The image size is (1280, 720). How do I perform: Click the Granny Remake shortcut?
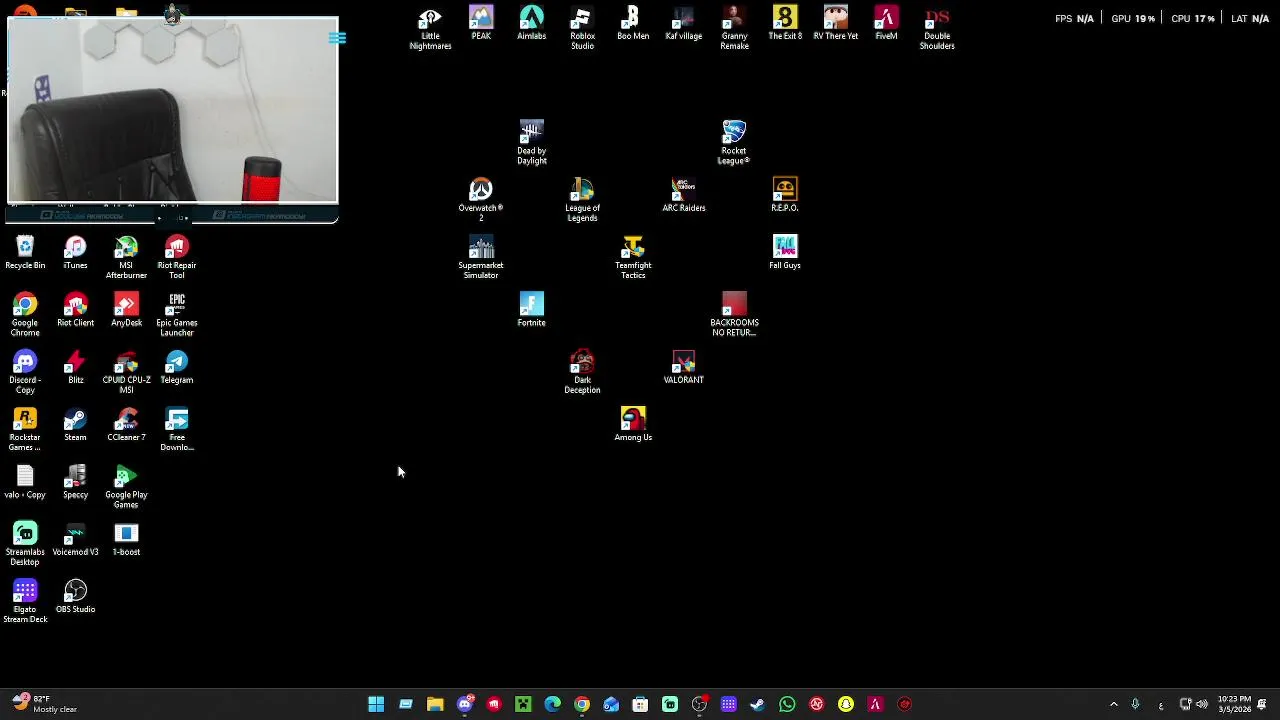tap(734, 28)
